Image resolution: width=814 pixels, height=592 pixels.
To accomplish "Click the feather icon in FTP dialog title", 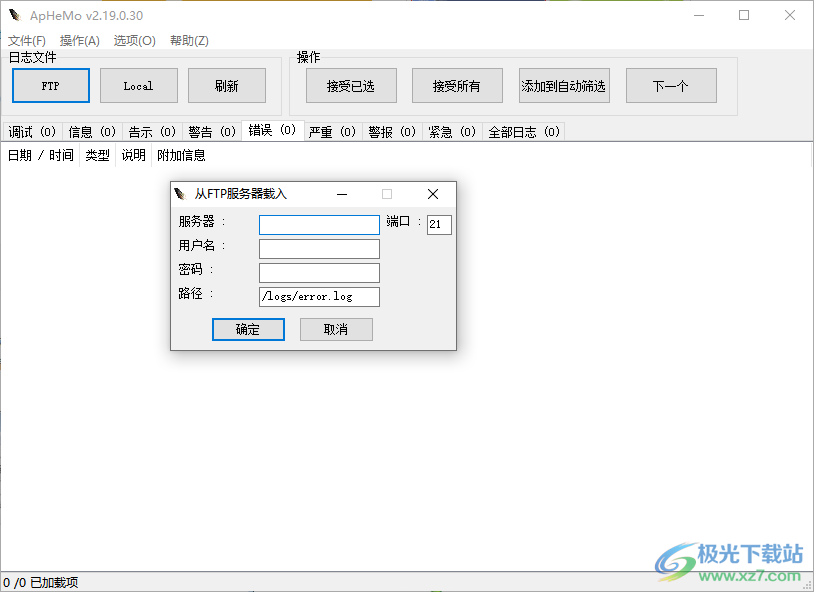I will 180,194.
